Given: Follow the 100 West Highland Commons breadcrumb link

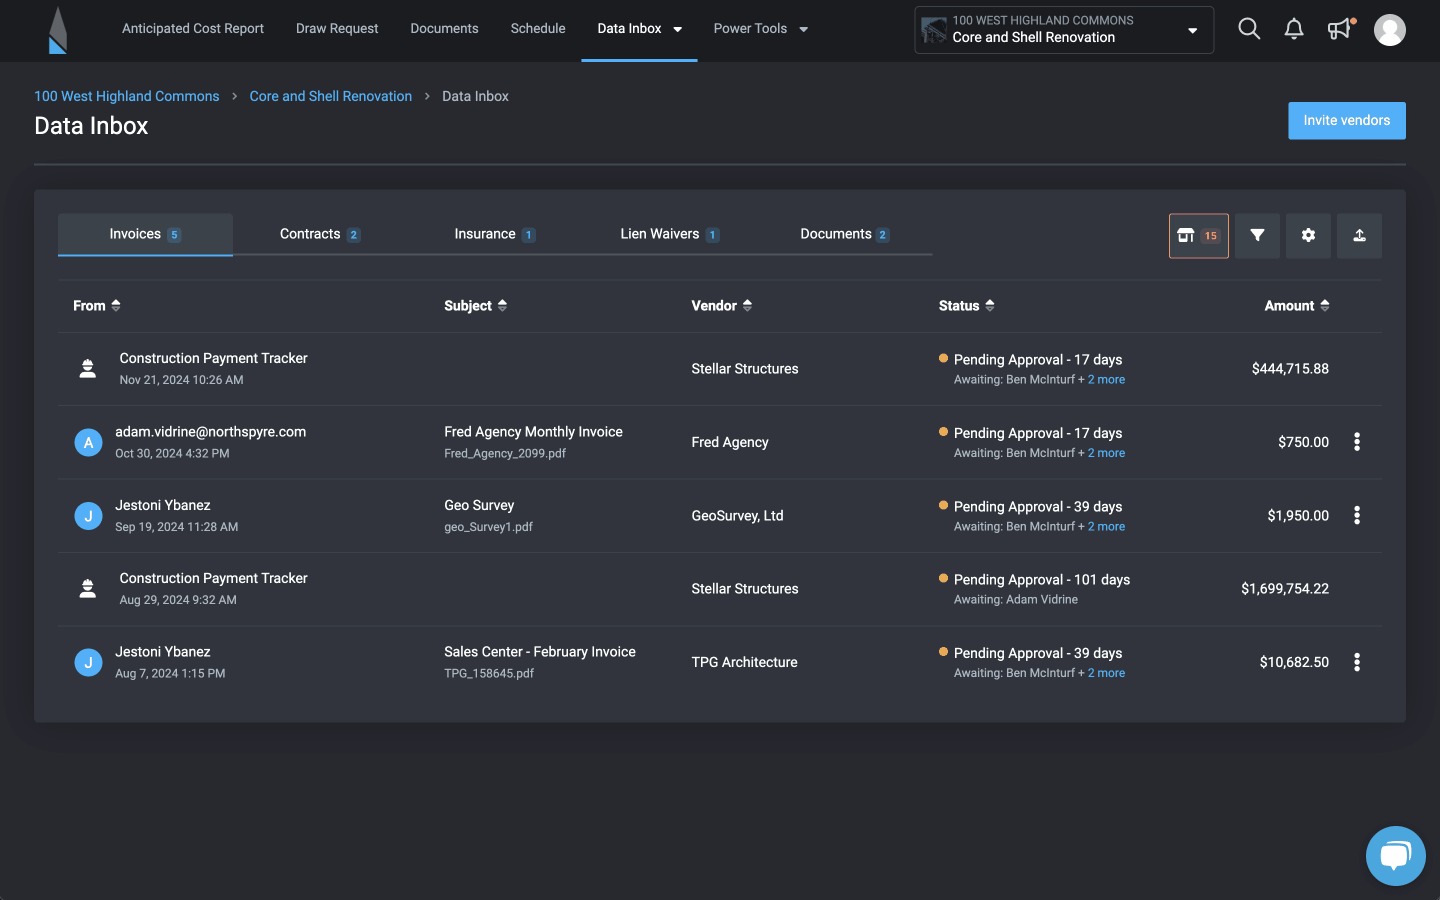Looking at the screenshot, I should click(x=127, y=96).
